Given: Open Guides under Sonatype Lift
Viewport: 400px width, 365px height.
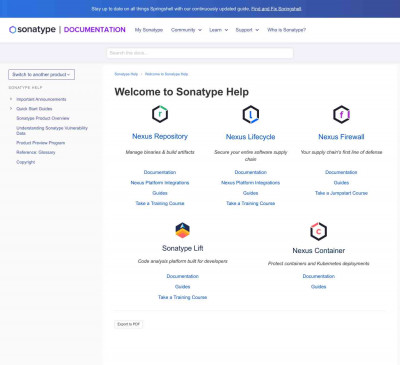Looking at the screenshot, I should pos(183,287).
